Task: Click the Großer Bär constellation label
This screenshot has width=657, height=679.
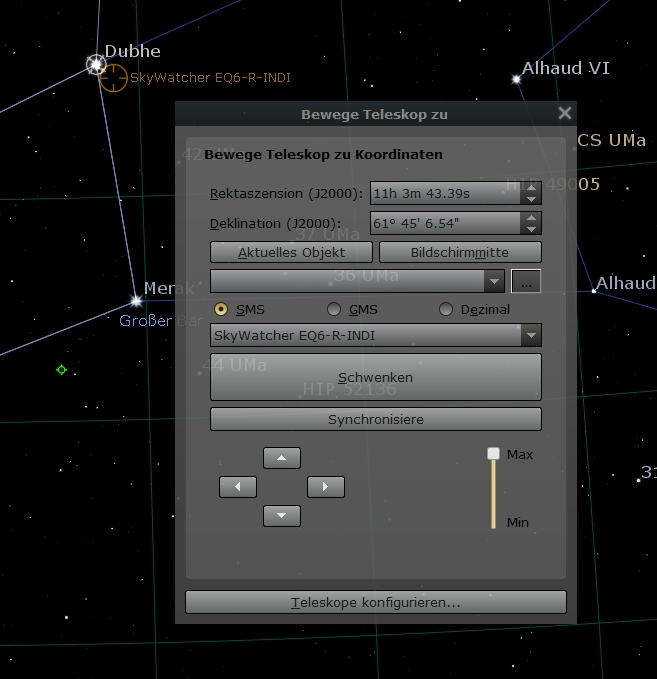Action: pos(161,321)
